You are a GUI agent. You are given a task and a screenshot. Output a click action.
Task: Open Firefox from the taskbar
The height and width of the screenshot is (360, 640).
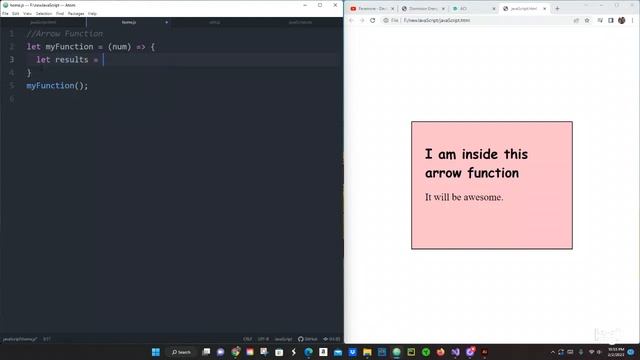(440, 352)
